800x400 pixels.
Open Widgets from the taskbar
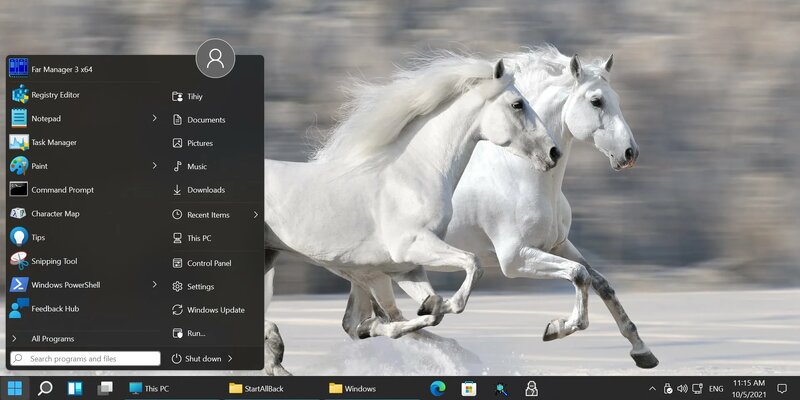pos(75,388)
